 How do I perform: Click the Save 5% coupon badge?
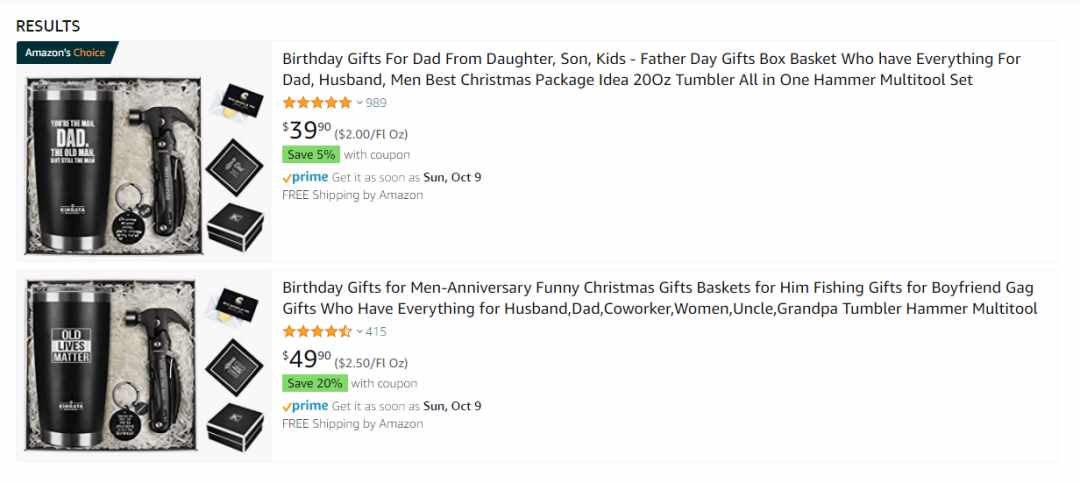(x=311, y=154)
